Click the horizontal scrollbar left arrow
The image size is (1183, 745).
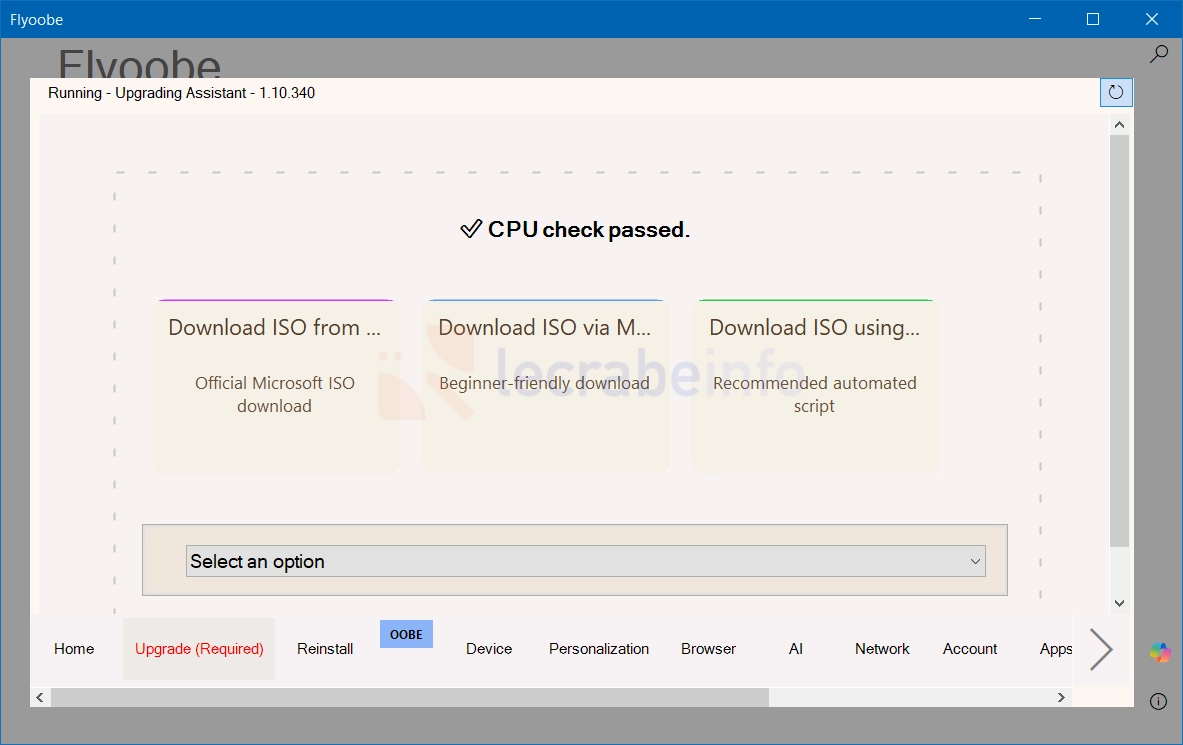pos(40,697)
